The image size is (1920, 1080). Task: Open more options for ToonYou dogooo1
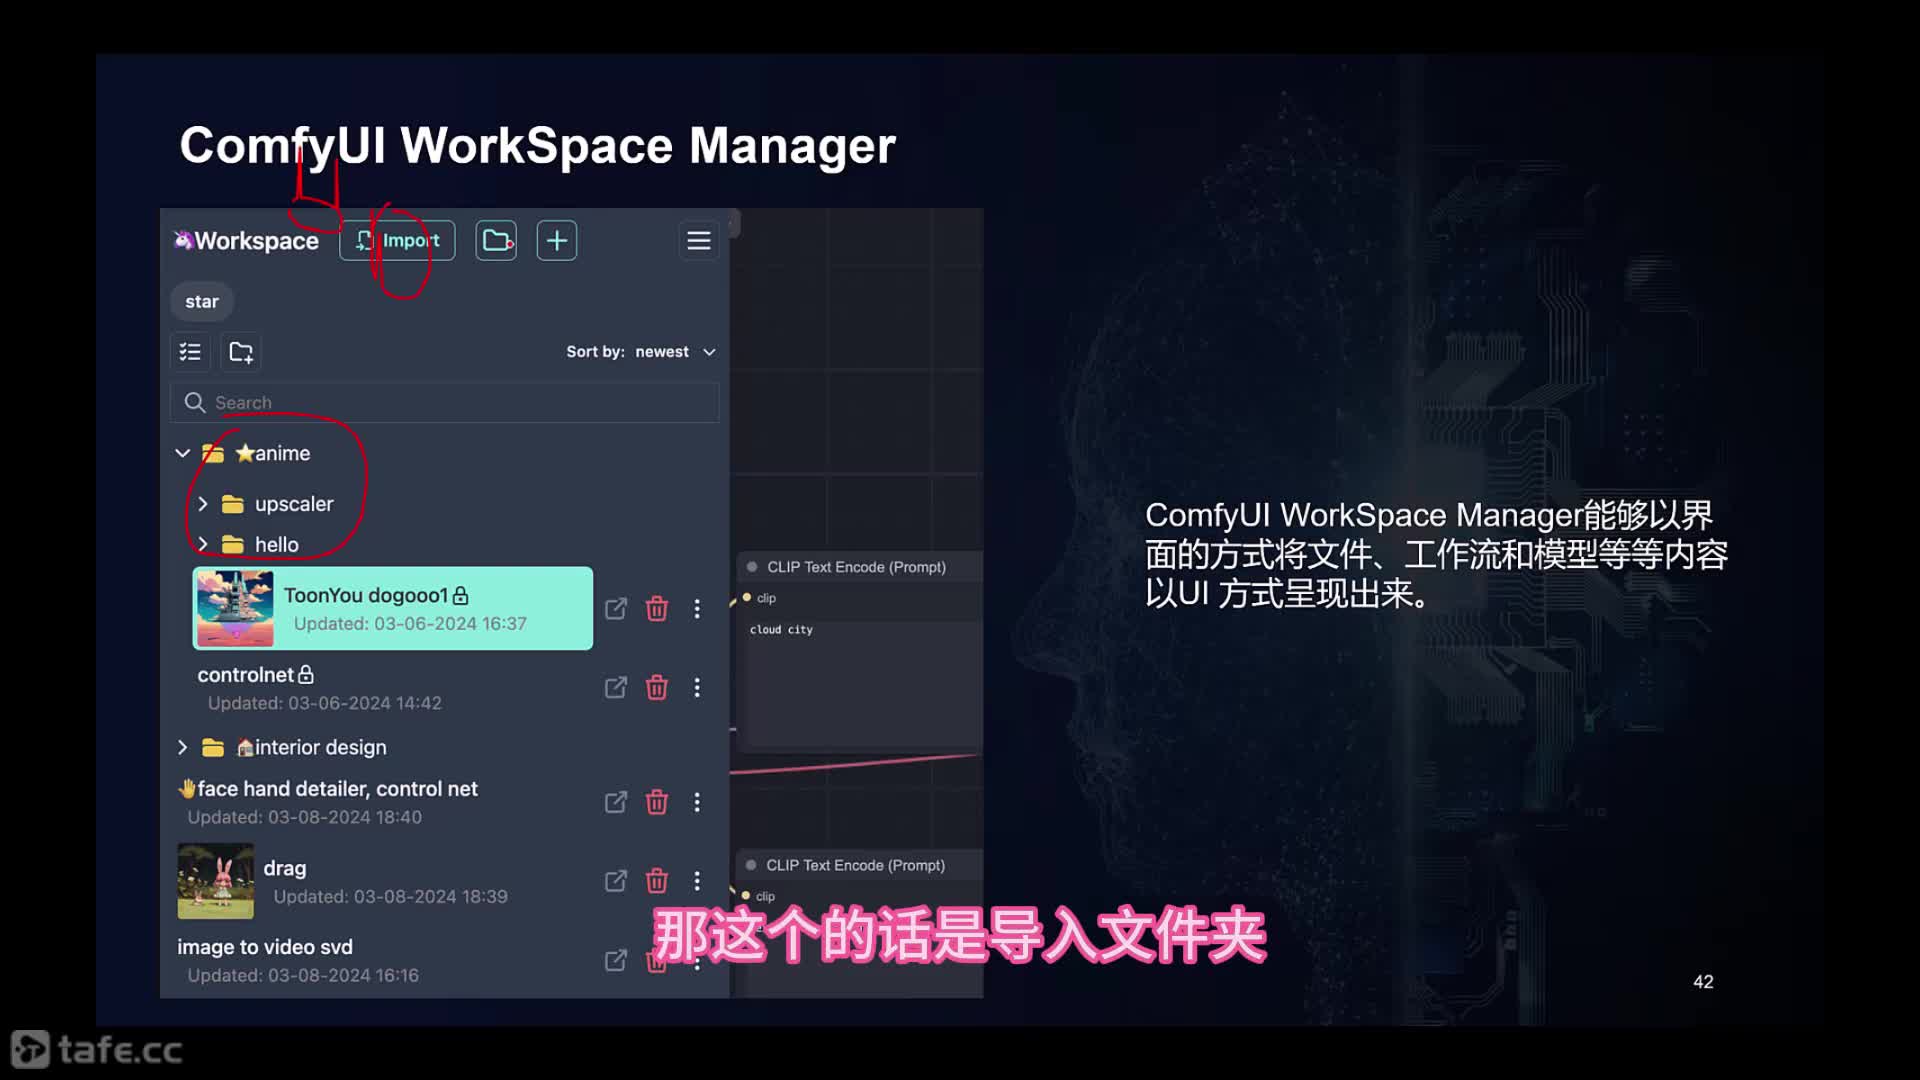click(x=697, y=608)
